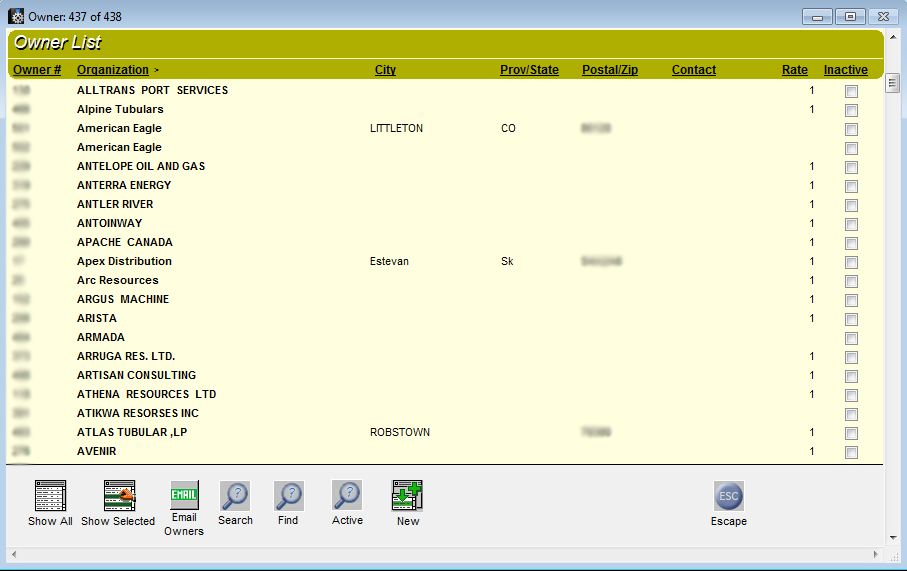Viewport: 907px width, 571px height.
Task: Select ANTOINWAY organization
Action: (x=109, y=223)
